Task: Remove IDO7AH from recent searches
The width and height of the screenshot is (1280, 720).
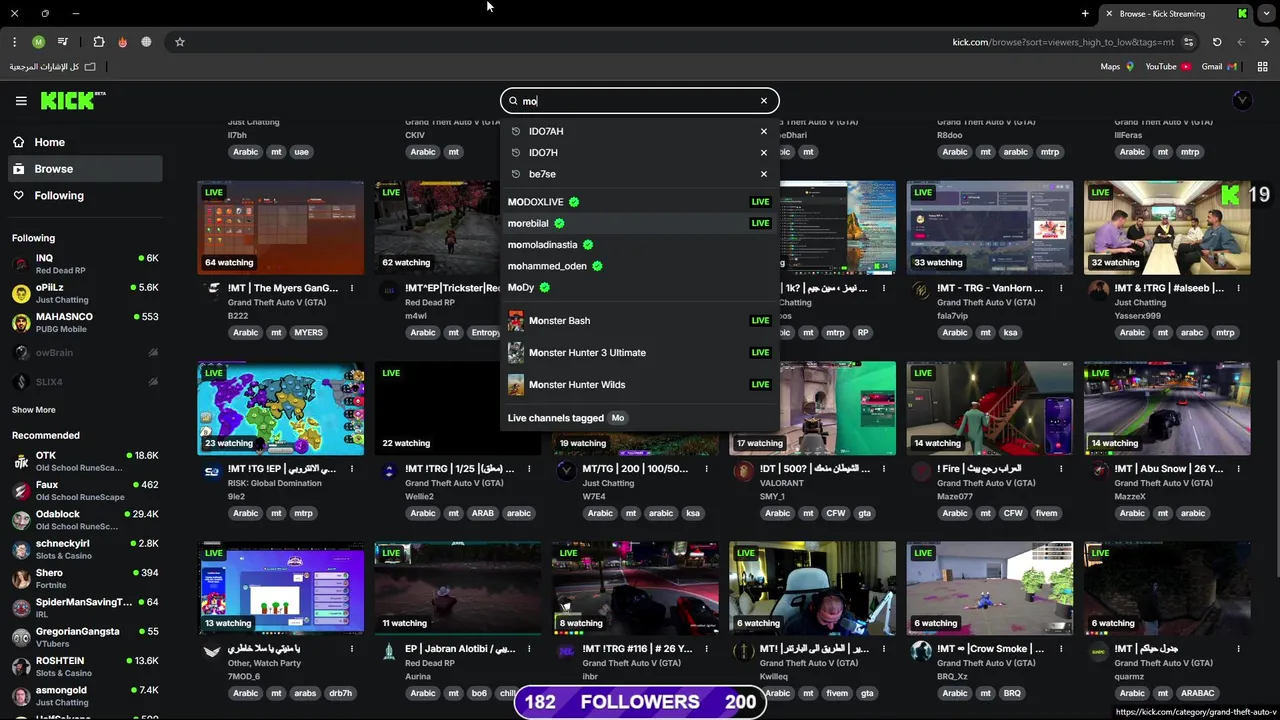Action: point(763,131)
